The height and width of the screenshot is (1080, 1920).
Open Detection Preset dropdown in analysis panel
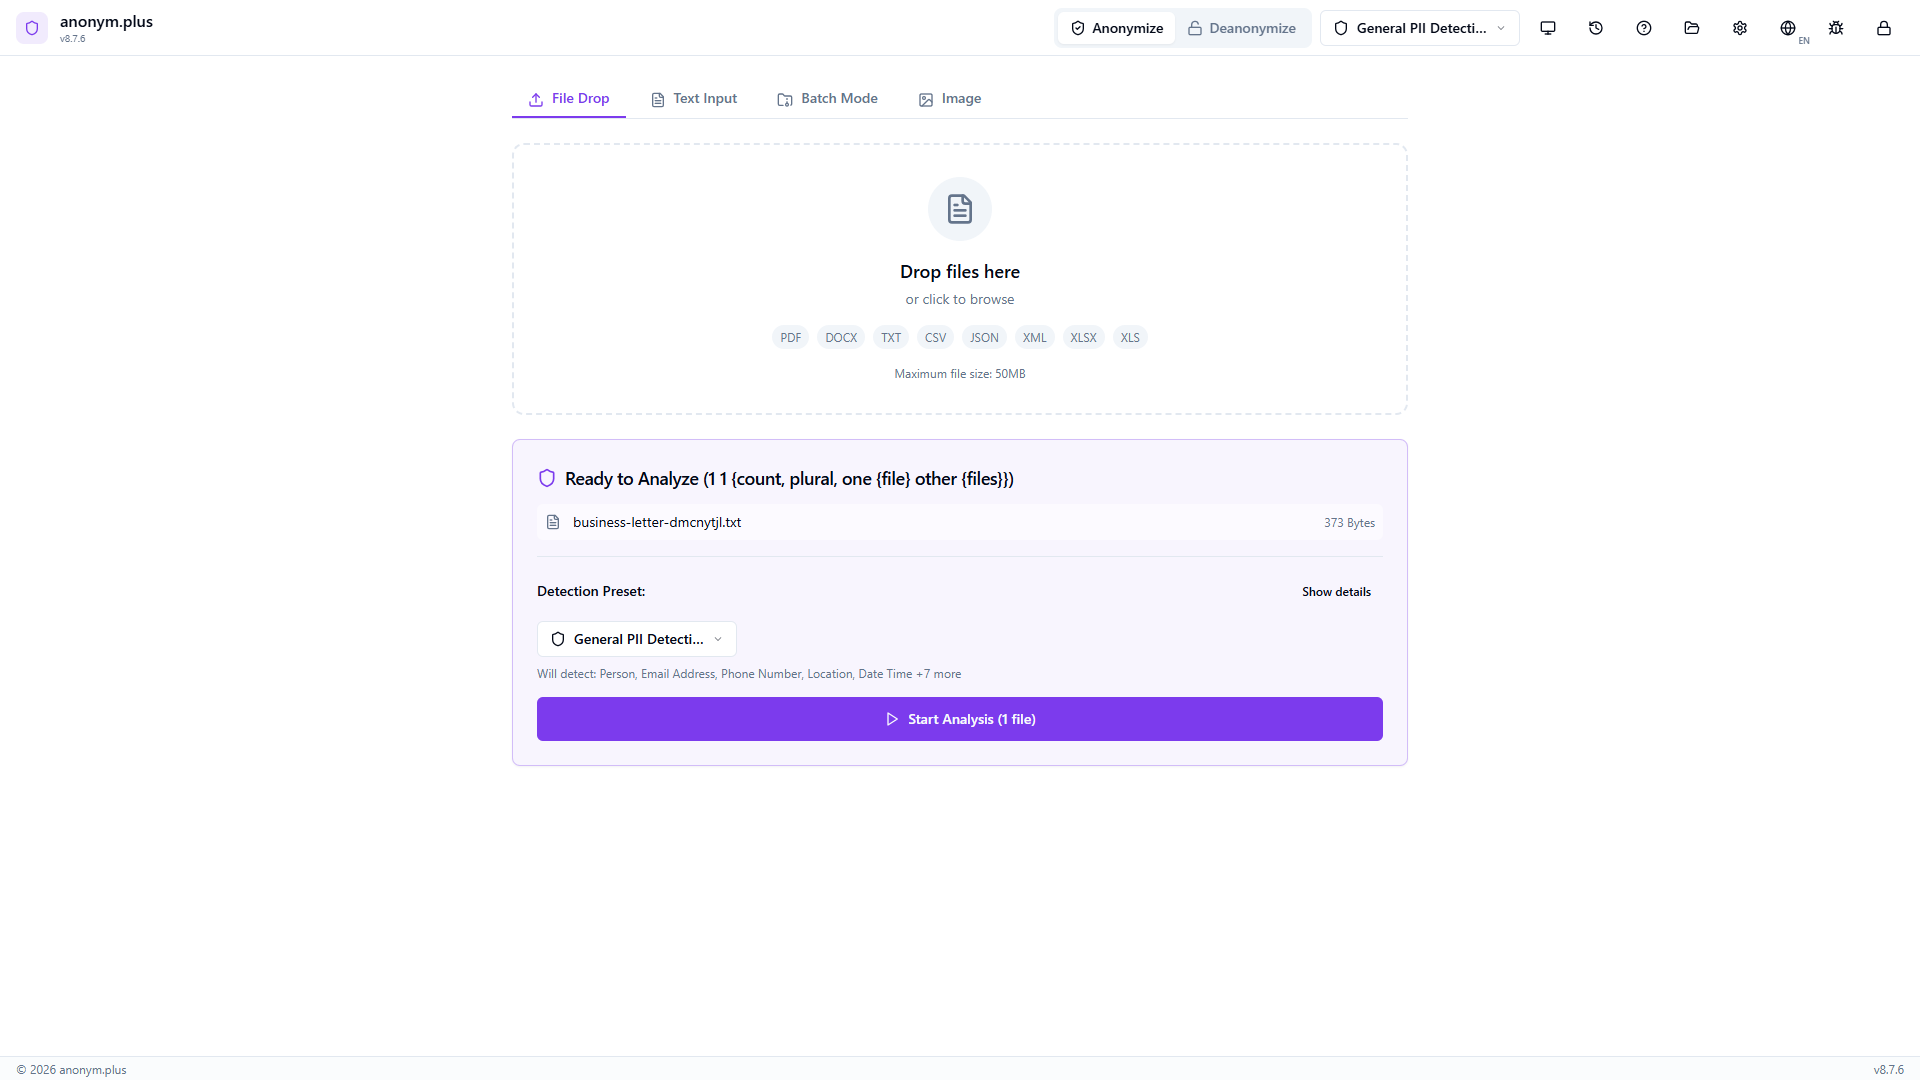(637, 639)
